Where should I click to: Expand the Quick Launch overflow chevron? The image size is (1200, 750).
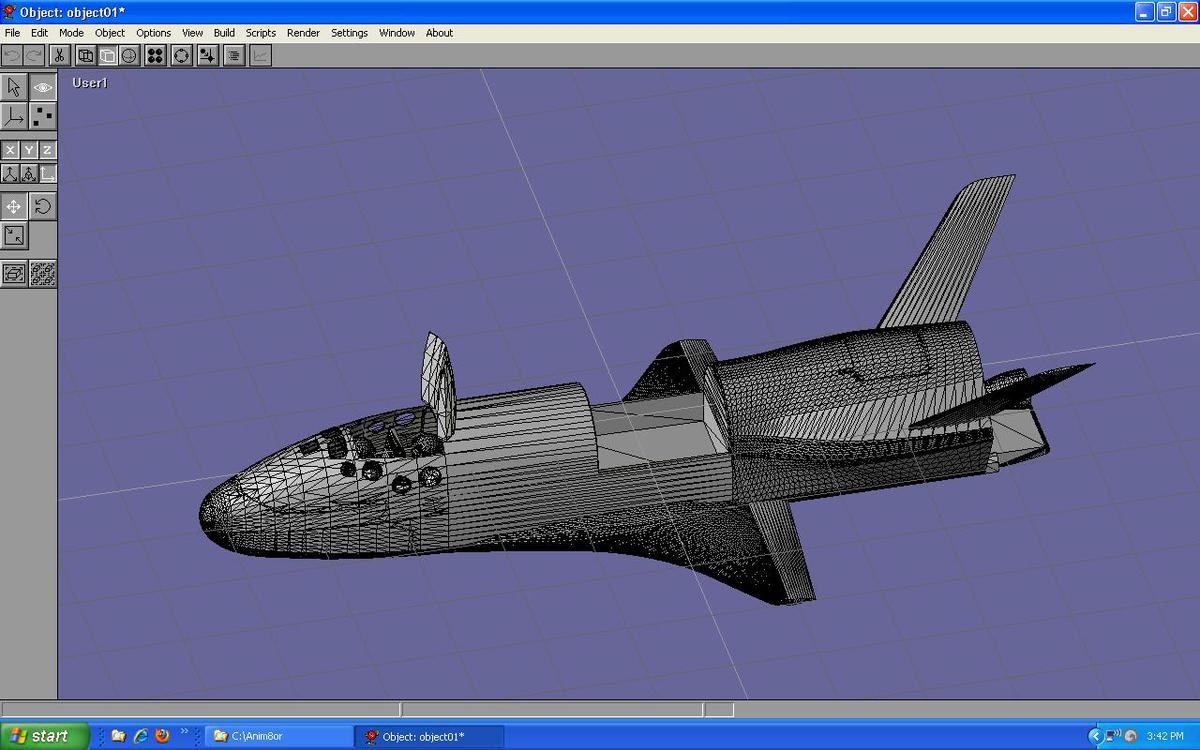(185, 732)
